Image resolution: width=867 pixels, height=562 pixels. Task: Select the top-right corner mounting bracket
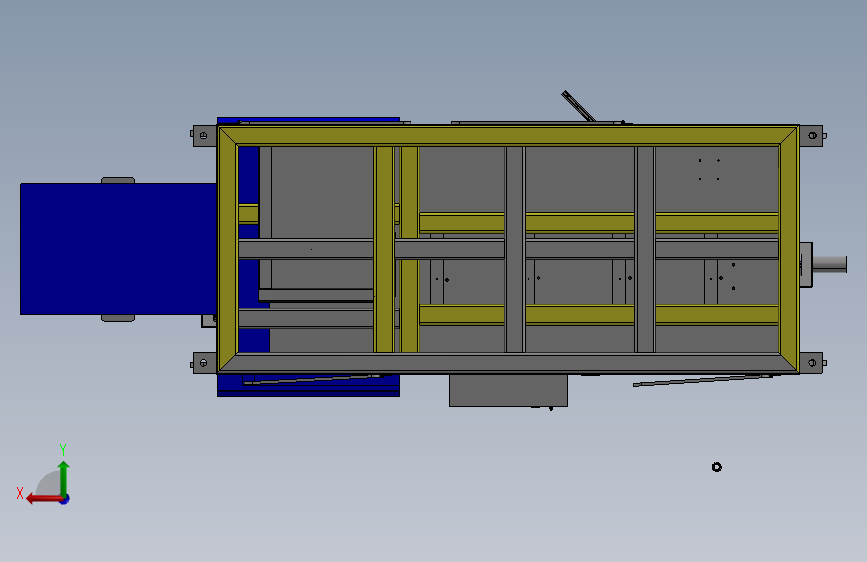tap(812, 136)
